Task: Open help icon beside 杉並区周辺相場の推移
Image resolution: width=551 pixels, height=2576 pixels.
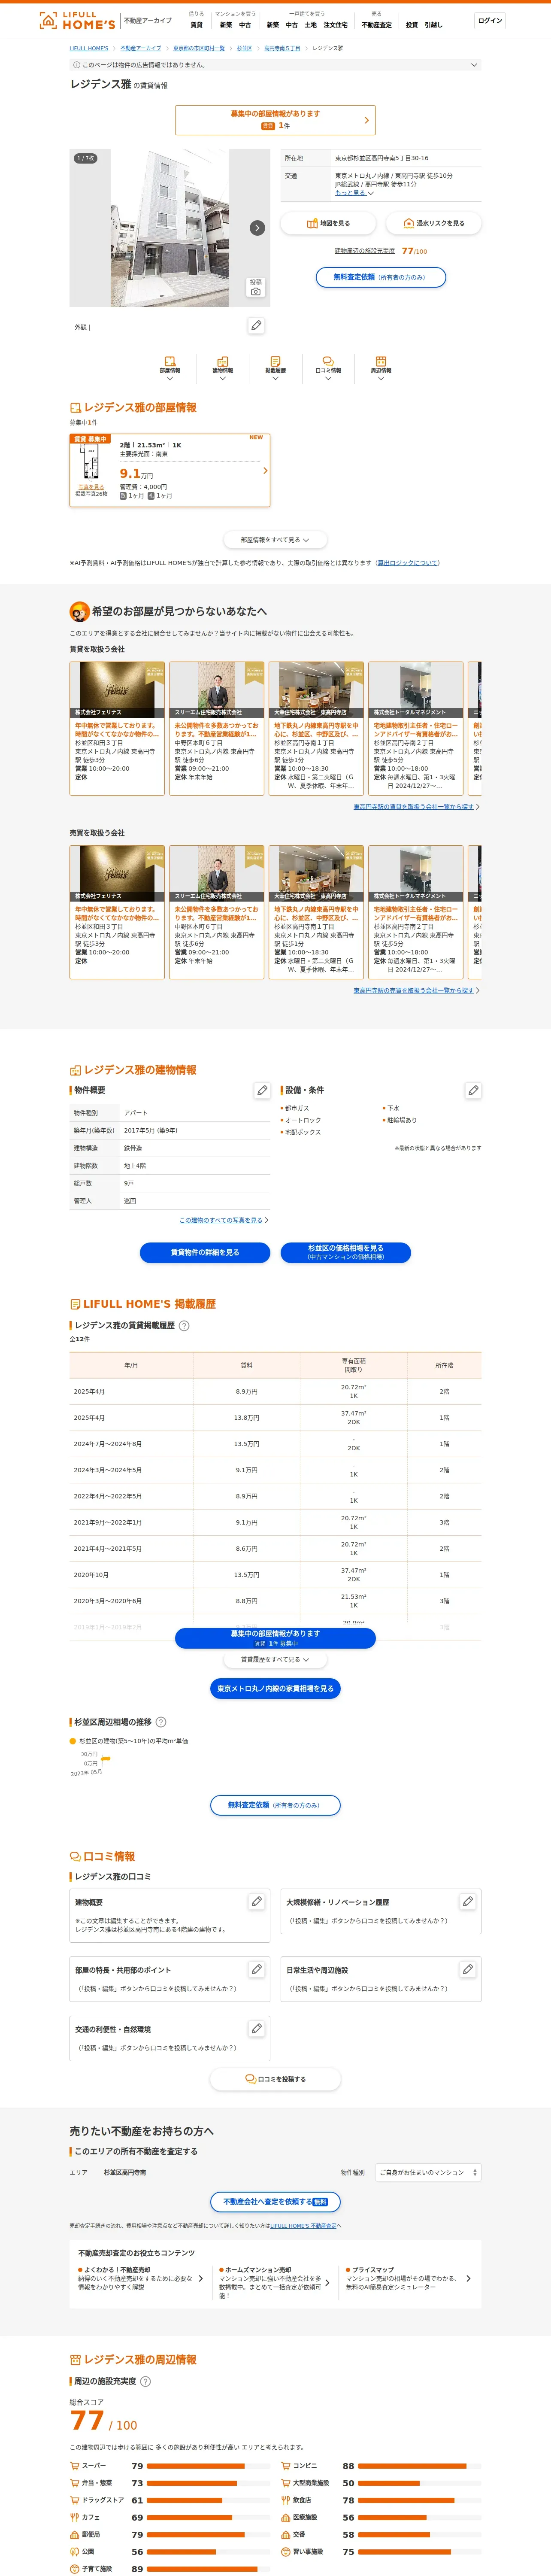Action: [161, 1722]
